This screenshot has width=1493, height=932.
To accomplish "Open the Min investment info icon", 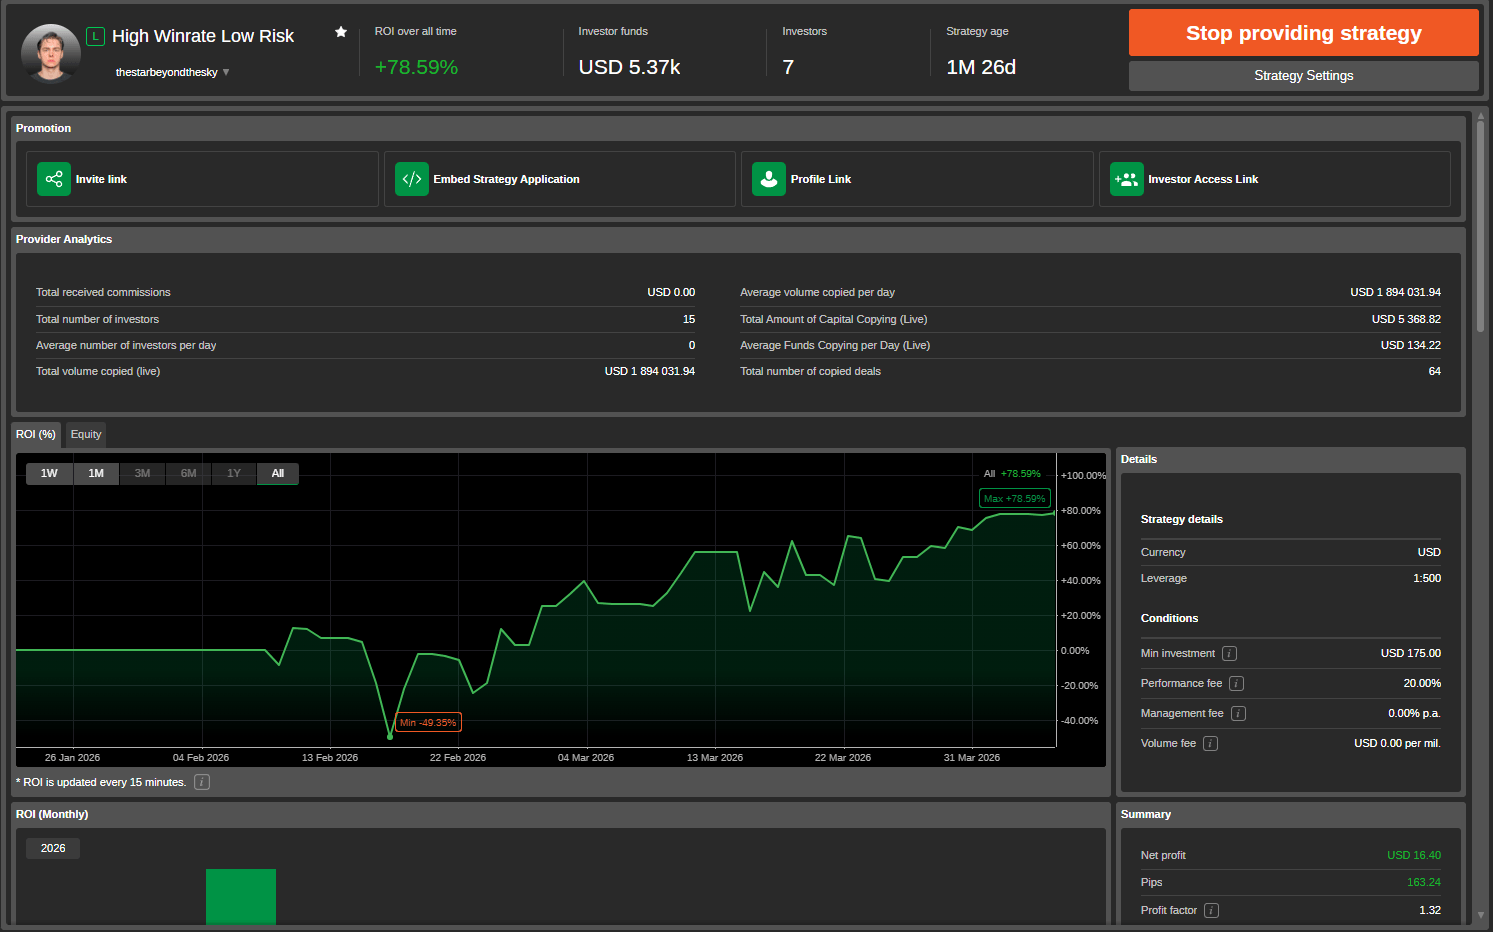I will pos(1229,653).
